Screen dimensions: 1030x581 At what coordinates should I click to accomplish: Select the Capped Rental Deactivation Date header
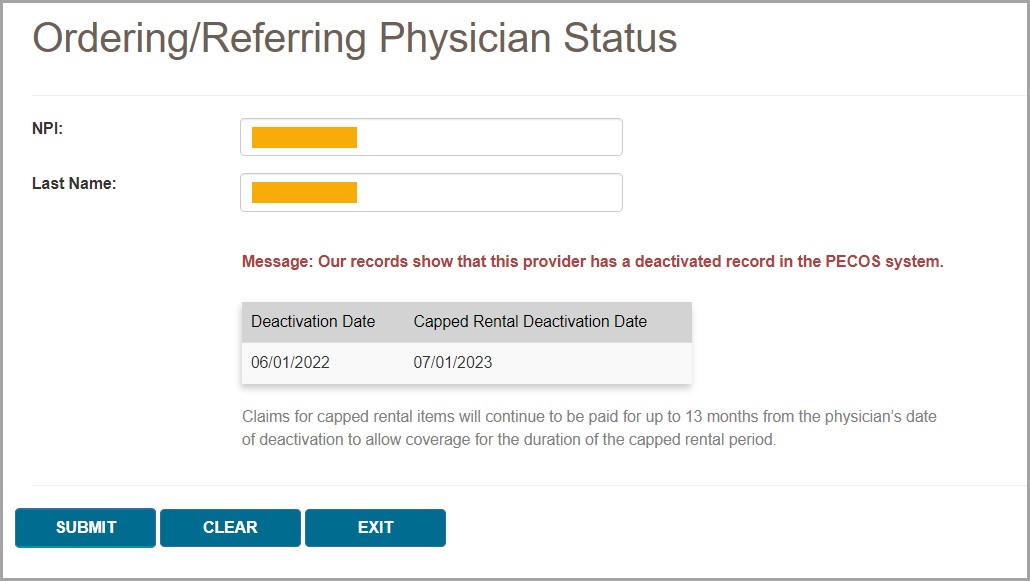(530, 322)
